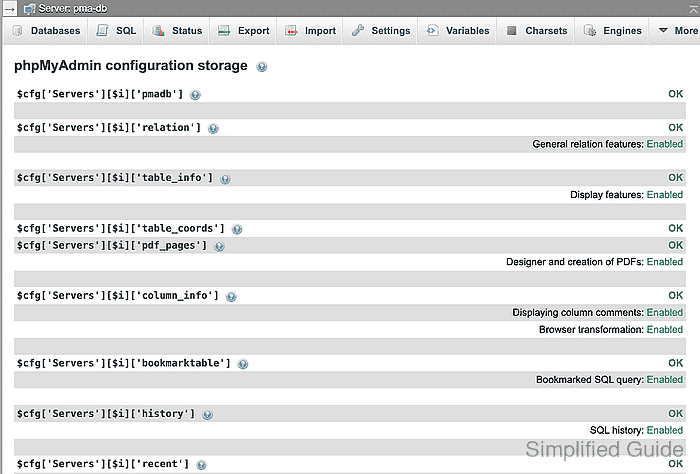Click the SQL tab icon
The image size is (700, 474).
coord(102,30)
